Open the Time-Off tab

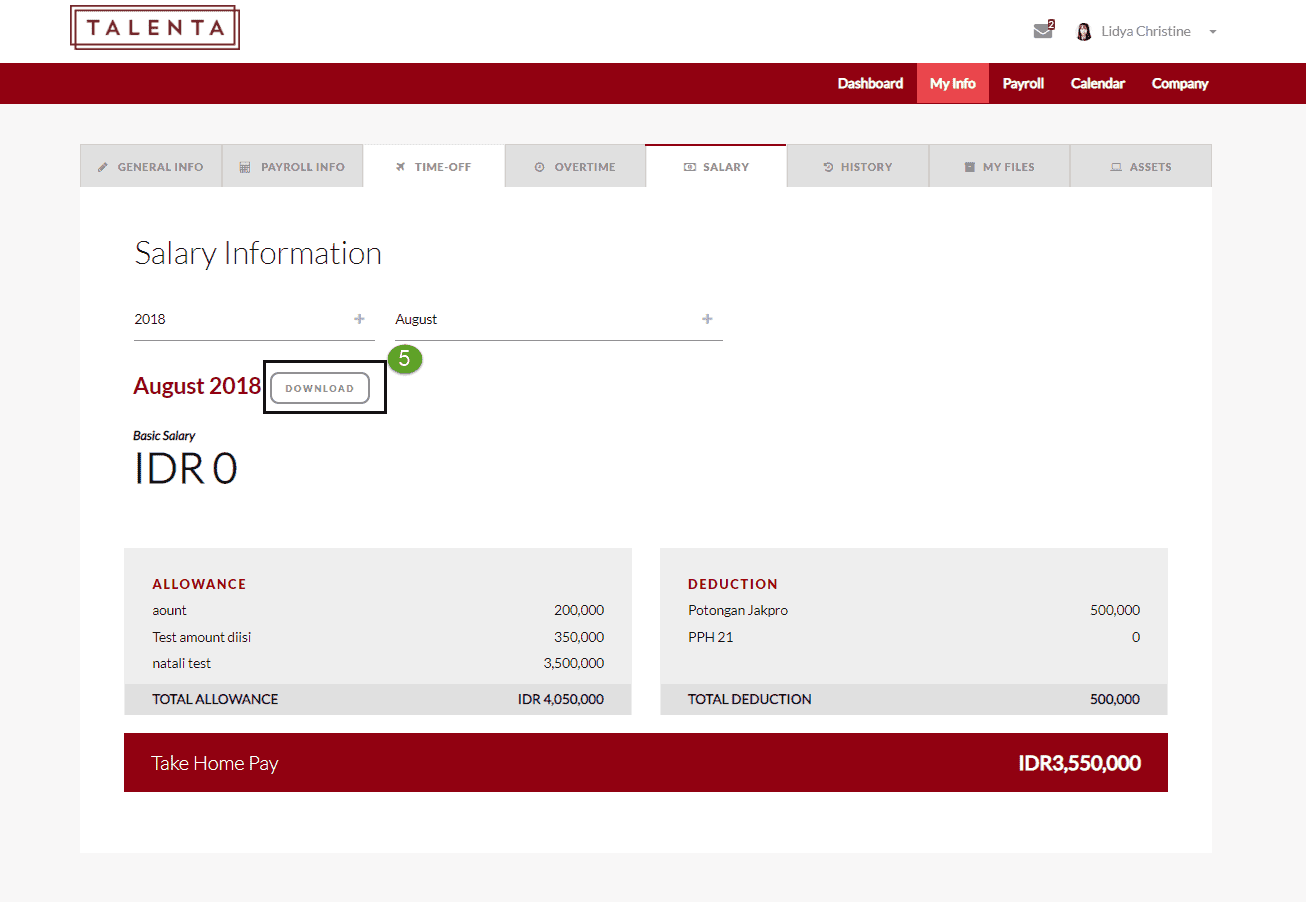[x=434, y=167]
